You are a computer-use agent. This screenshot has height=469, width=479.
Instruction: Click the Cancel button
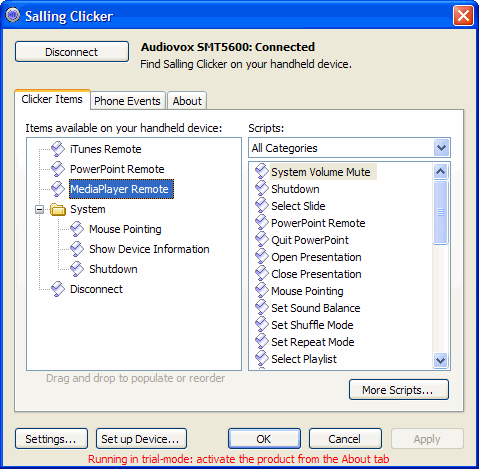345,439
